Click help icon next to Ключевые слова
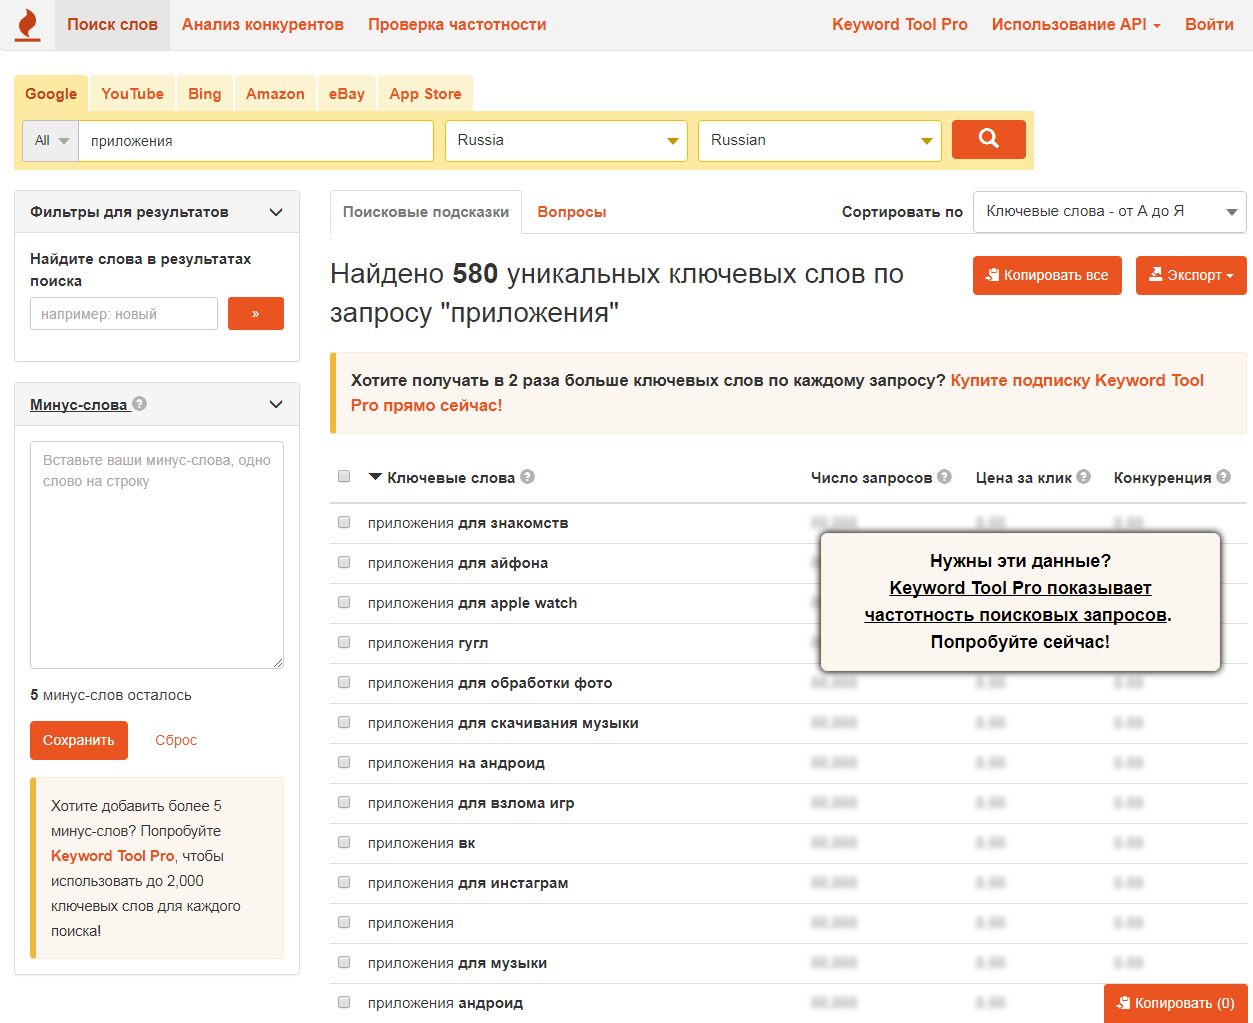This screenshot has height=1023, width=1253. pos(529,477)
